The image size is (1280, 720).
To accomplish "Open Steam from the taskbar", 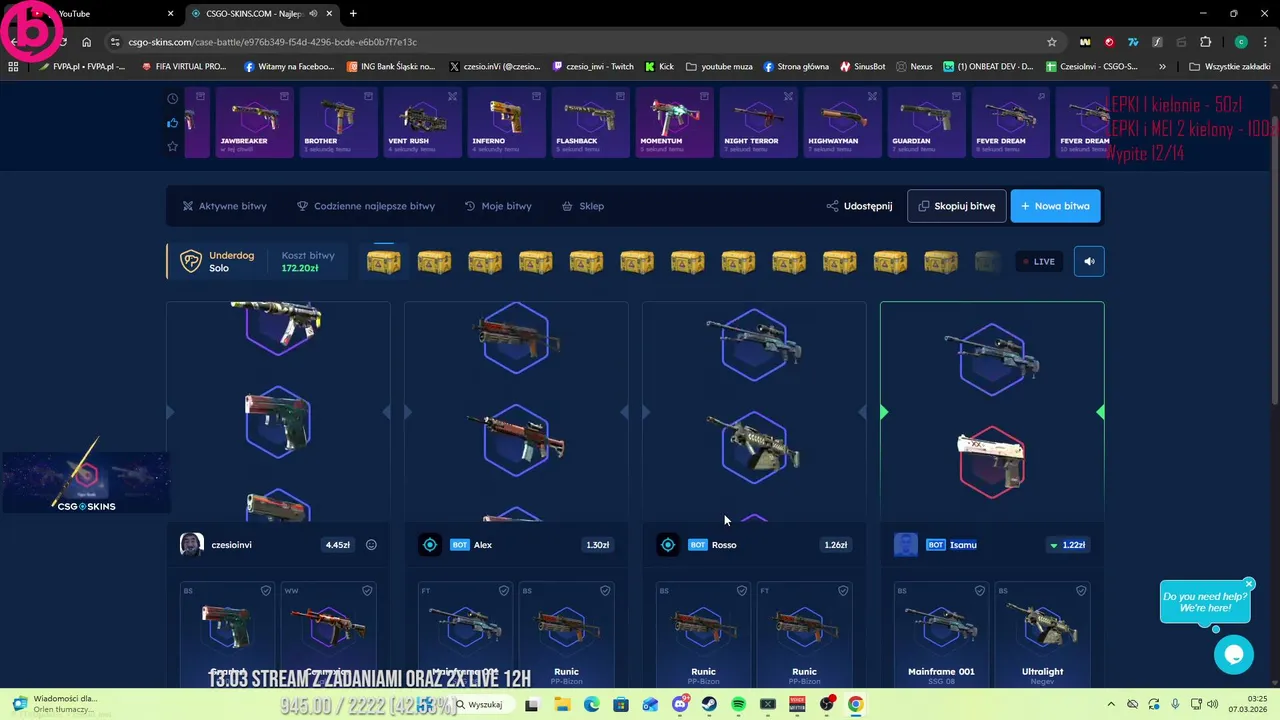I will [x=709, y=704].
